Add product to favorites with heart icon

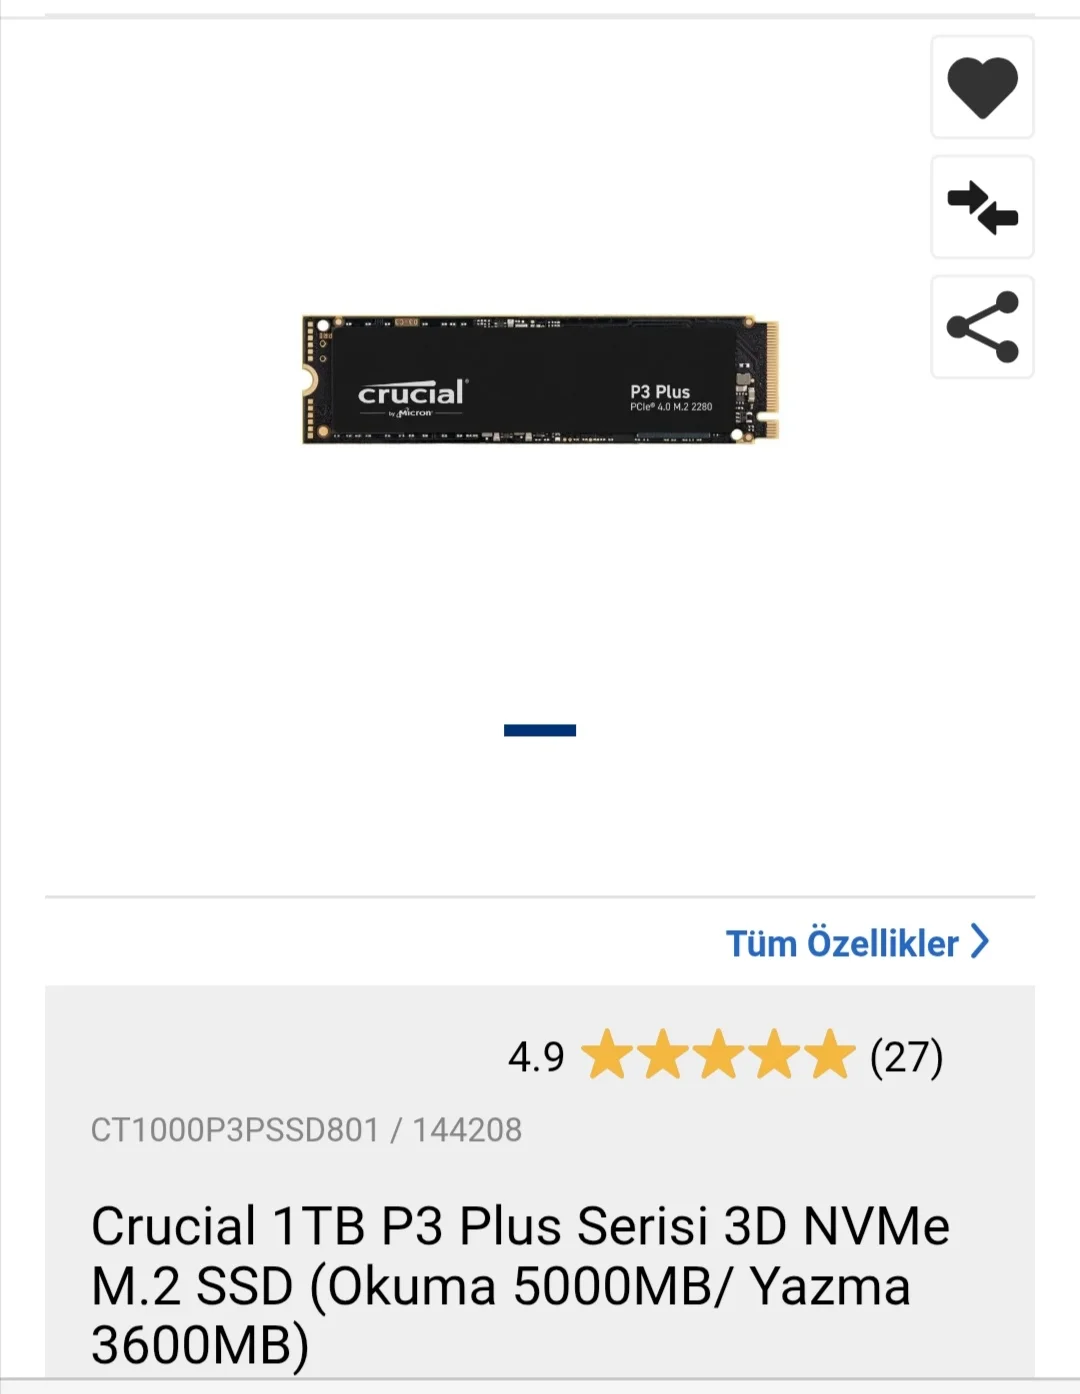pos(982,87)
